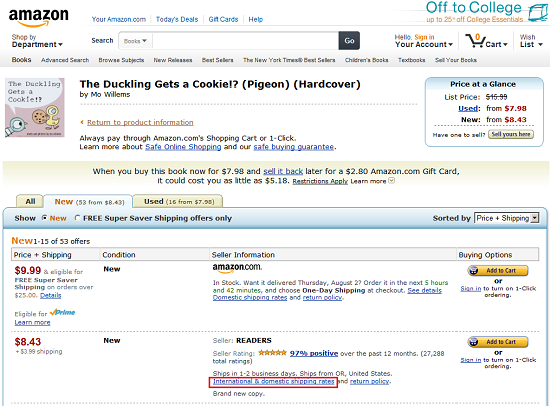Click Sign in for 1-Click on READERS offer
The height and width of the screenshot is (406, 550).
point(471,360)
